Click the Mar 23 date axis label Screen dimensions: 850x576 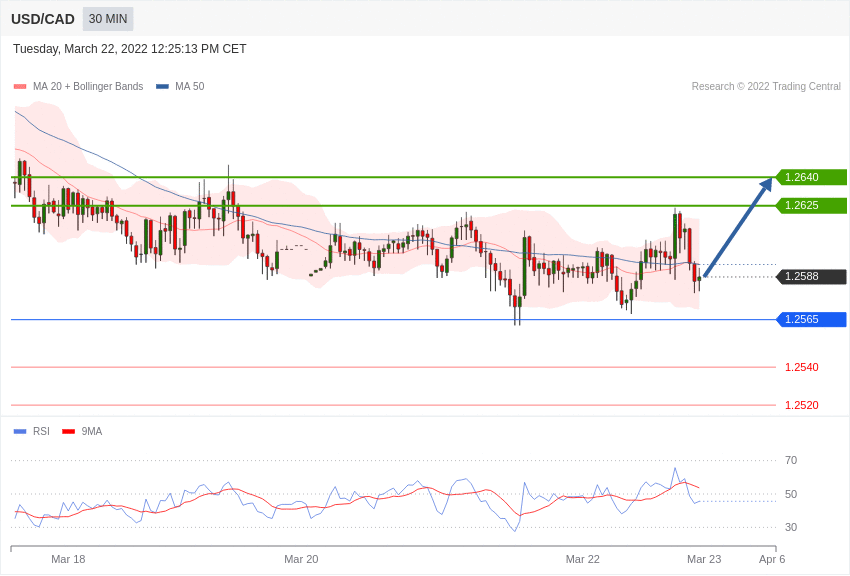coord(704,559)
